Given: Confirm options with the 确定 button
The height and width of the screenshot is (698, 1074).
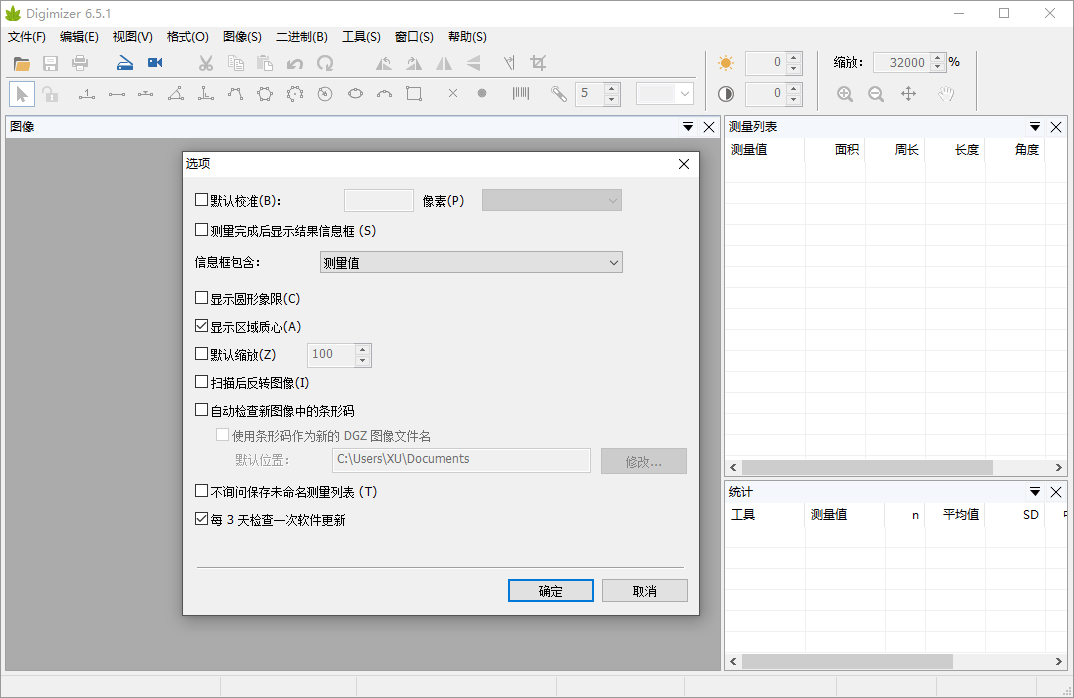Looking at the screenshot, I should pyautogui.click(x=550, y=590).
